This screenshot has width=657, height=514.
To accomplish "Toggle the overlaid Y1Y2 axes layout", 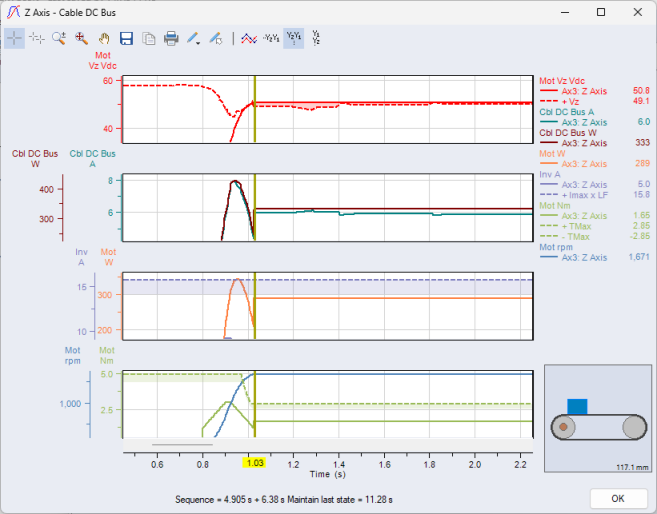I will [x=271, y=38].
